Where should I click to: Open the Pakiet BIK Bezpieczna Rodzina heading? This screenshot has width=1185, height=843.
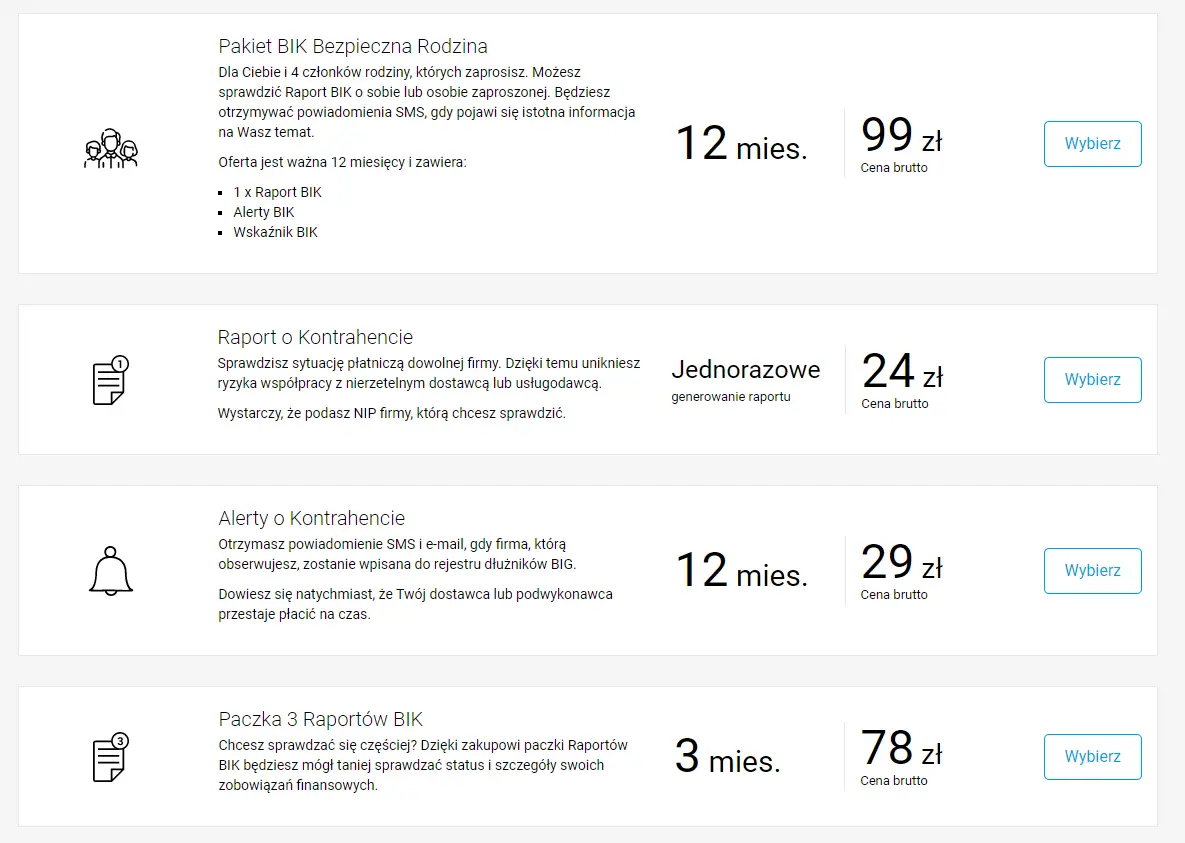(x=353, y=46)
